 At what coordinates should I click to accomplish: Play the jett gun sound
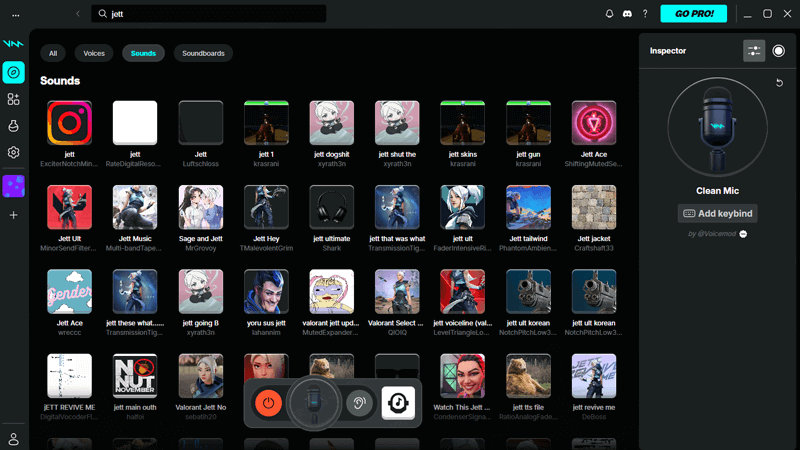[529, 123]
